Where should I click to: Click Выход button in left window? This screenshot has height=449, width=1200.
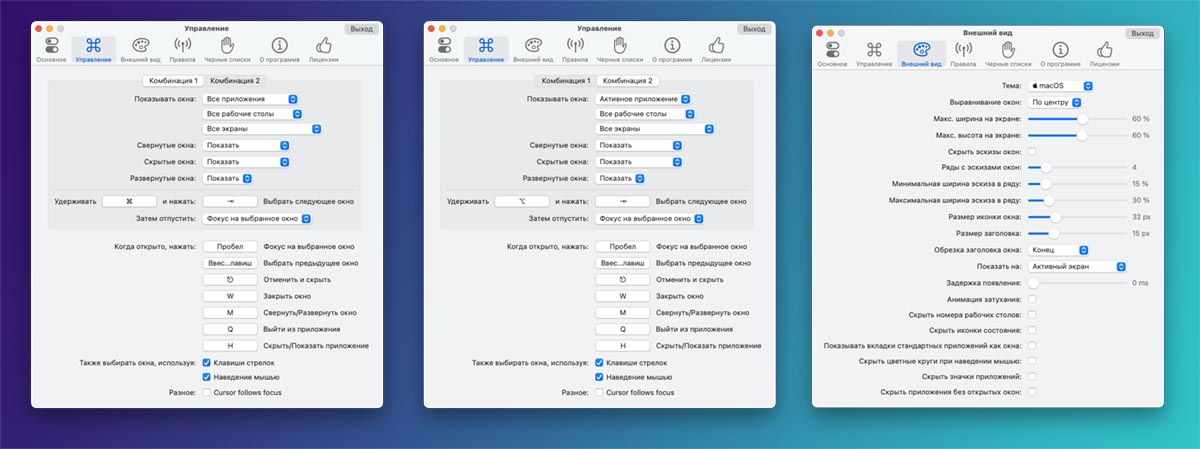click(x=362, y=30)
